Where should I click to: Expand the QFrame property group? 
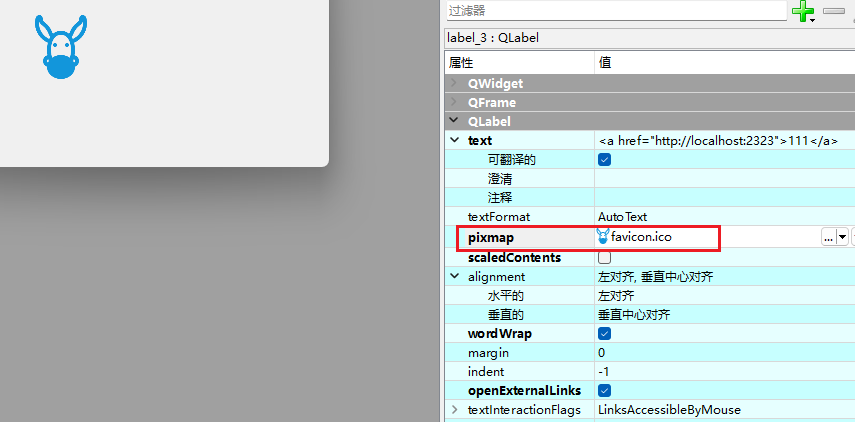455,103
